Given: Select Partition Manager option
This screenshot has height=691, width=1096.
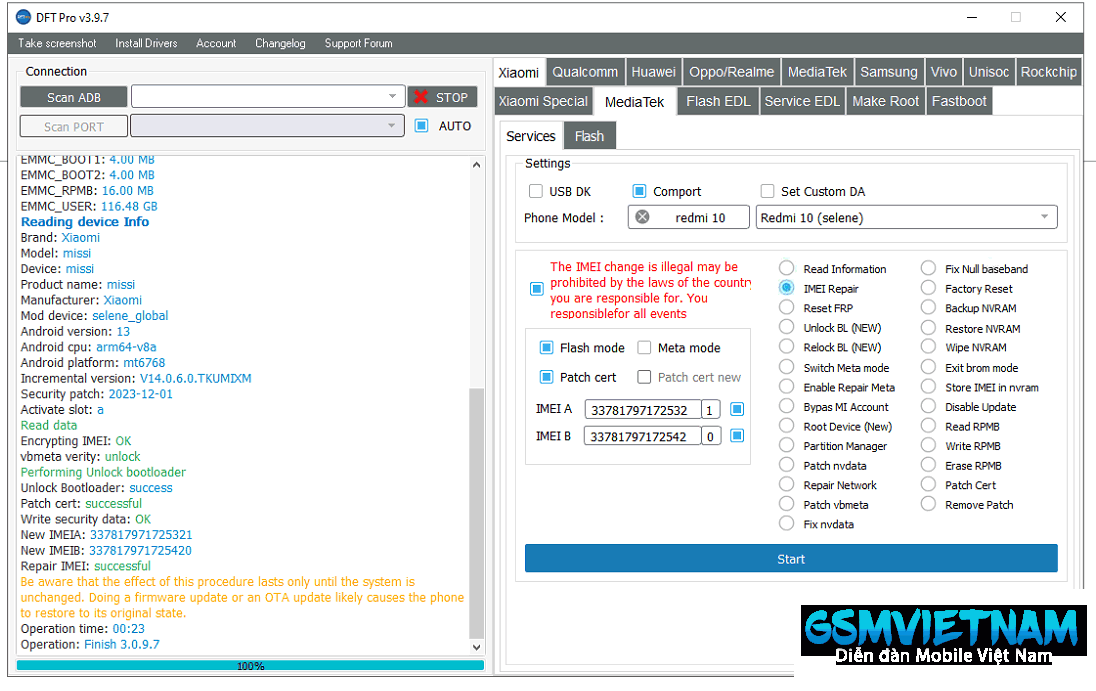Looking at the screenshot, I should pos(787,445).
